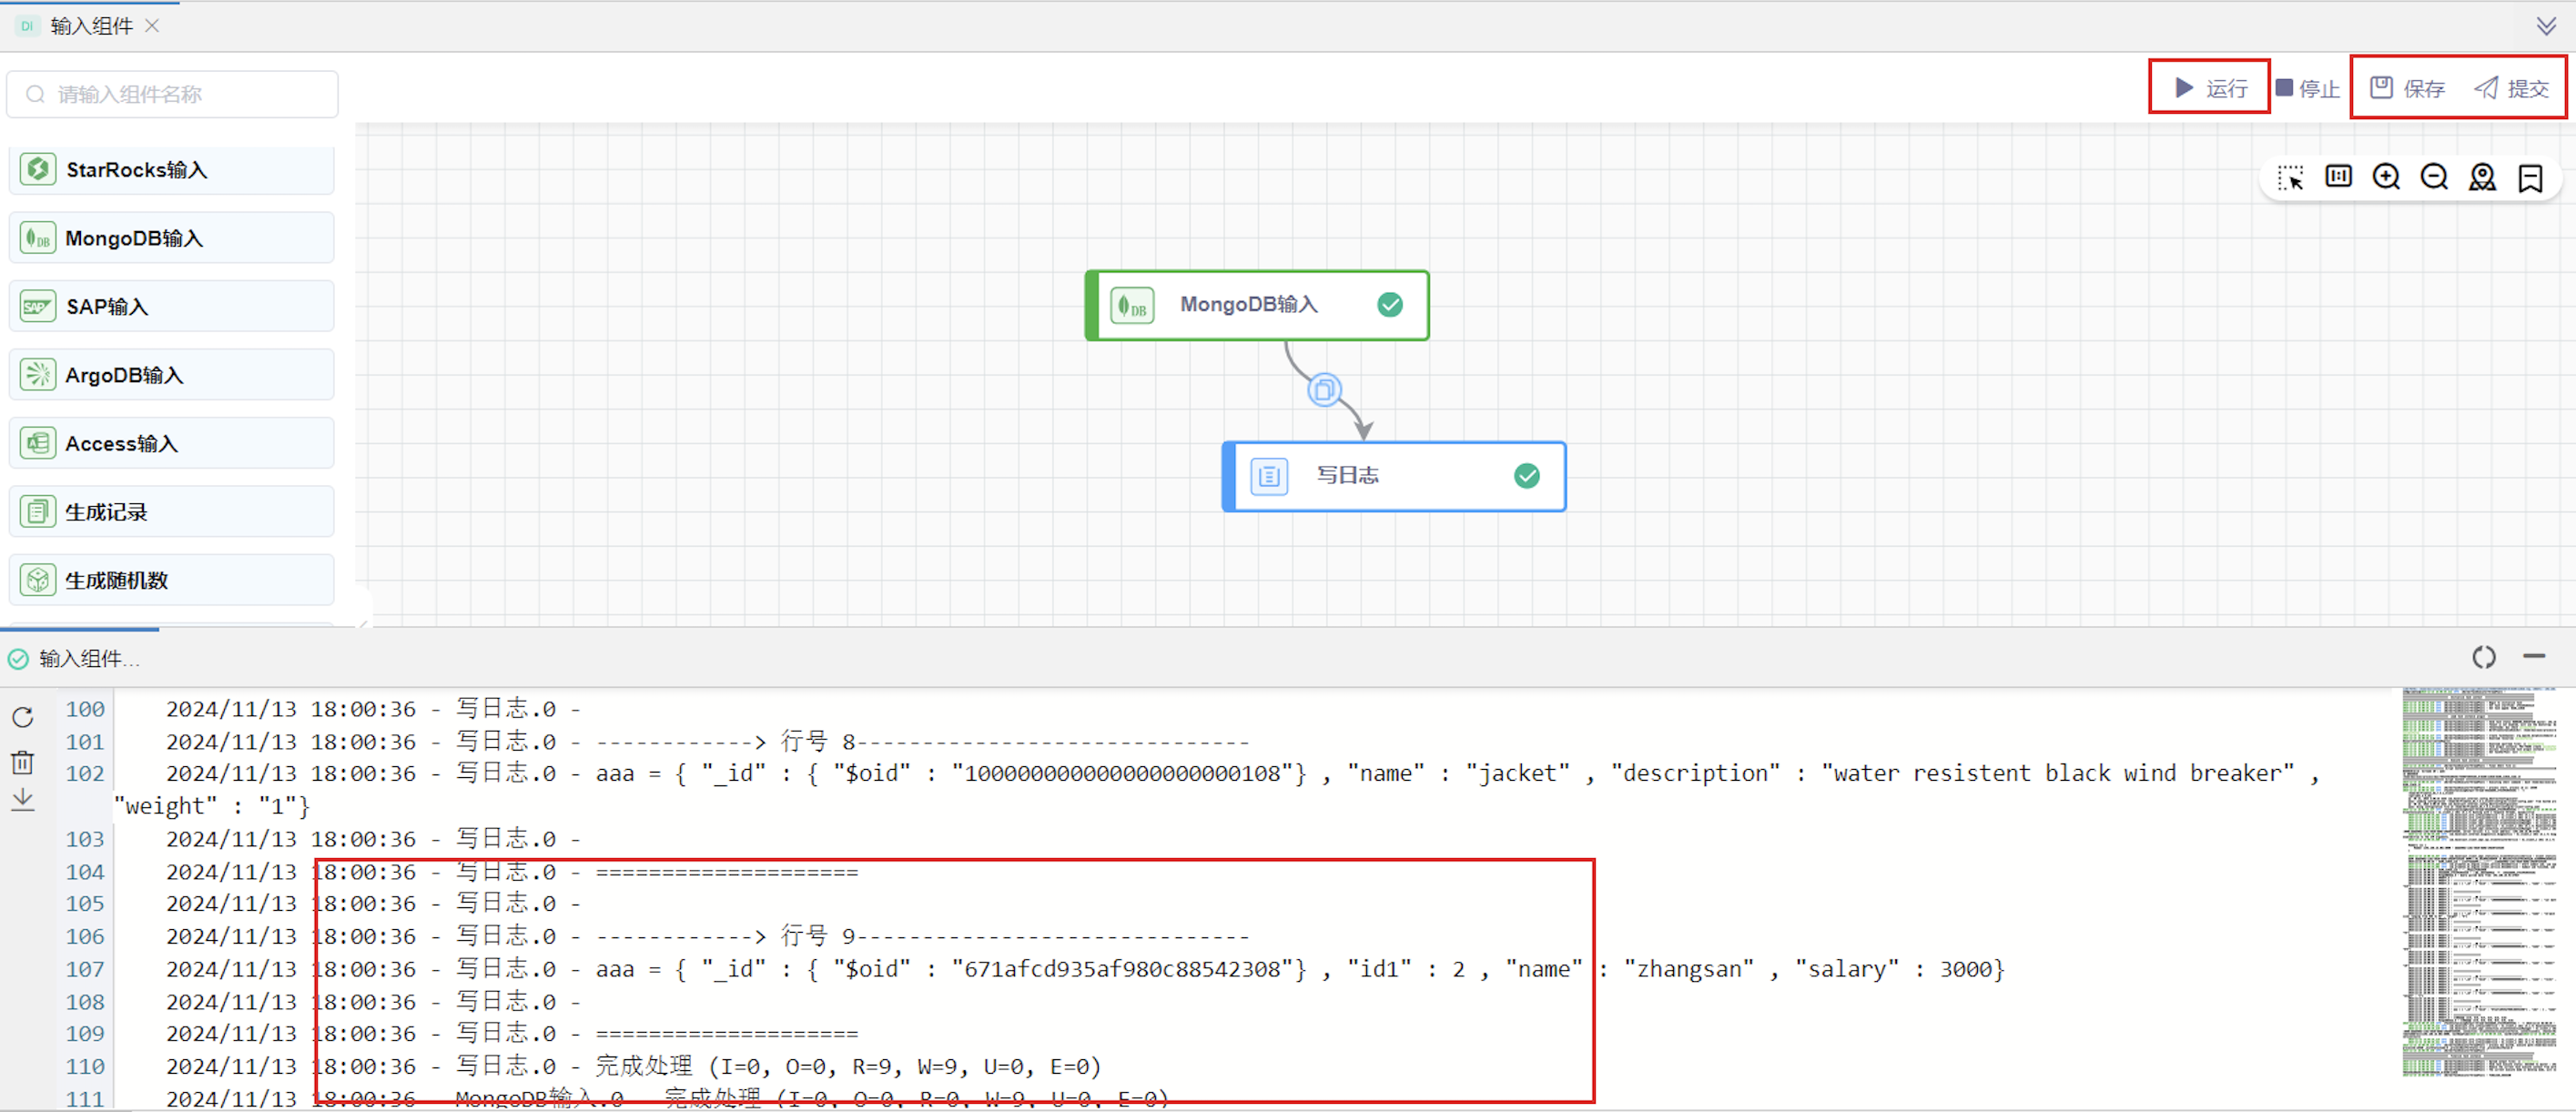
Task: Clear the log with trash icon
Action: (x=23, y=762)
